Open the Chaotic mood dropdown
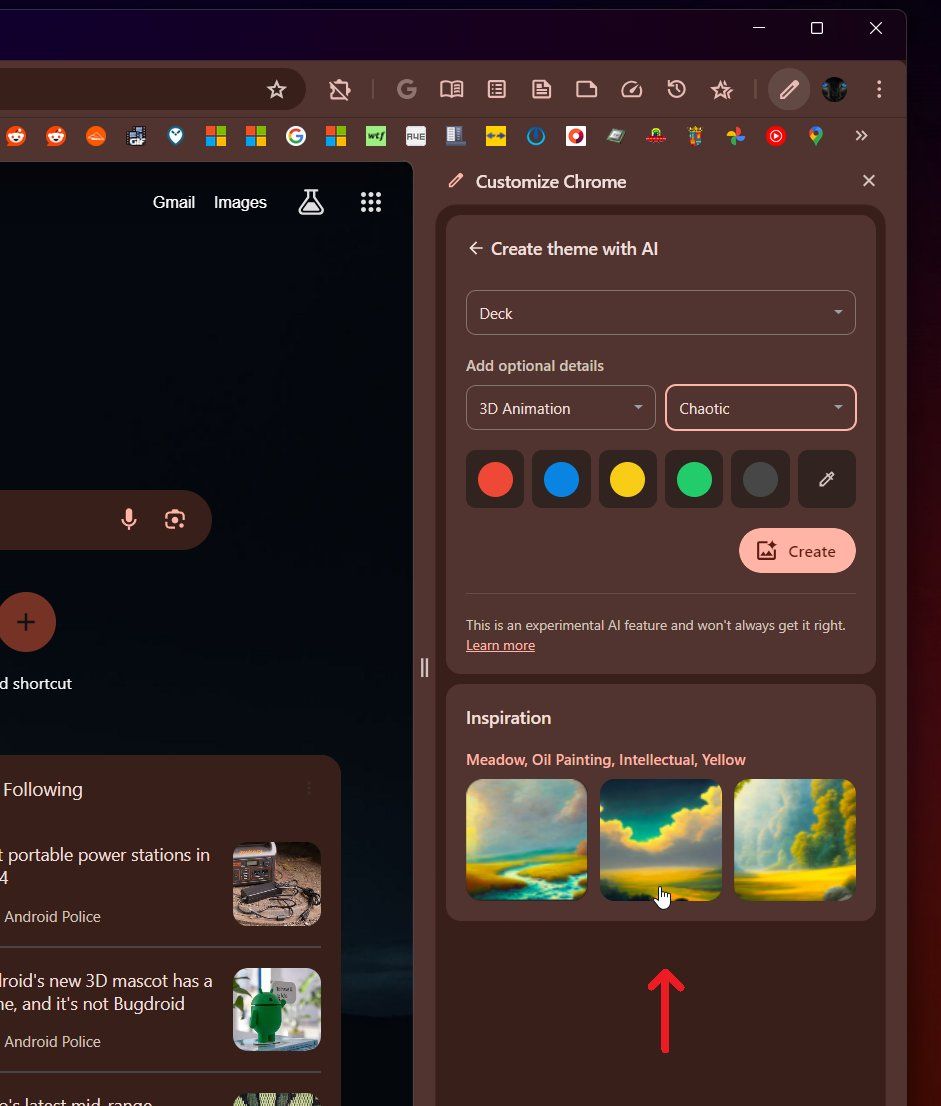941x1106 pixels. point(760,408)
